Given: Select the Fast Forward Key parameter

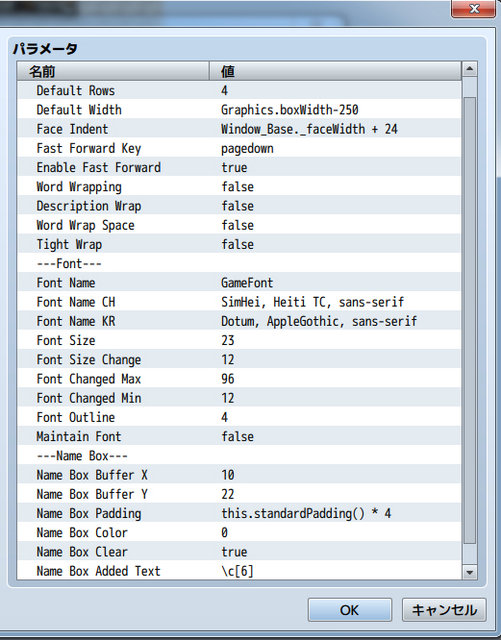Looking at the screenshot, I should [239, 148].
